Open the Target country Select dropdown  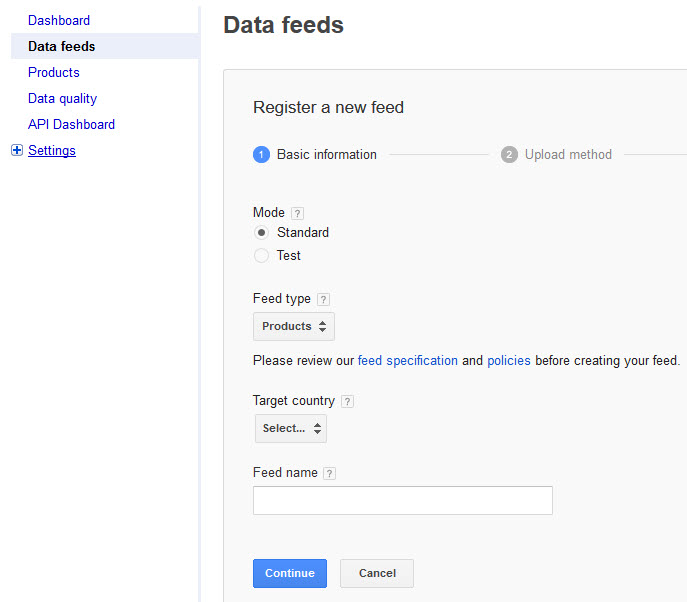tap(291, 428)
